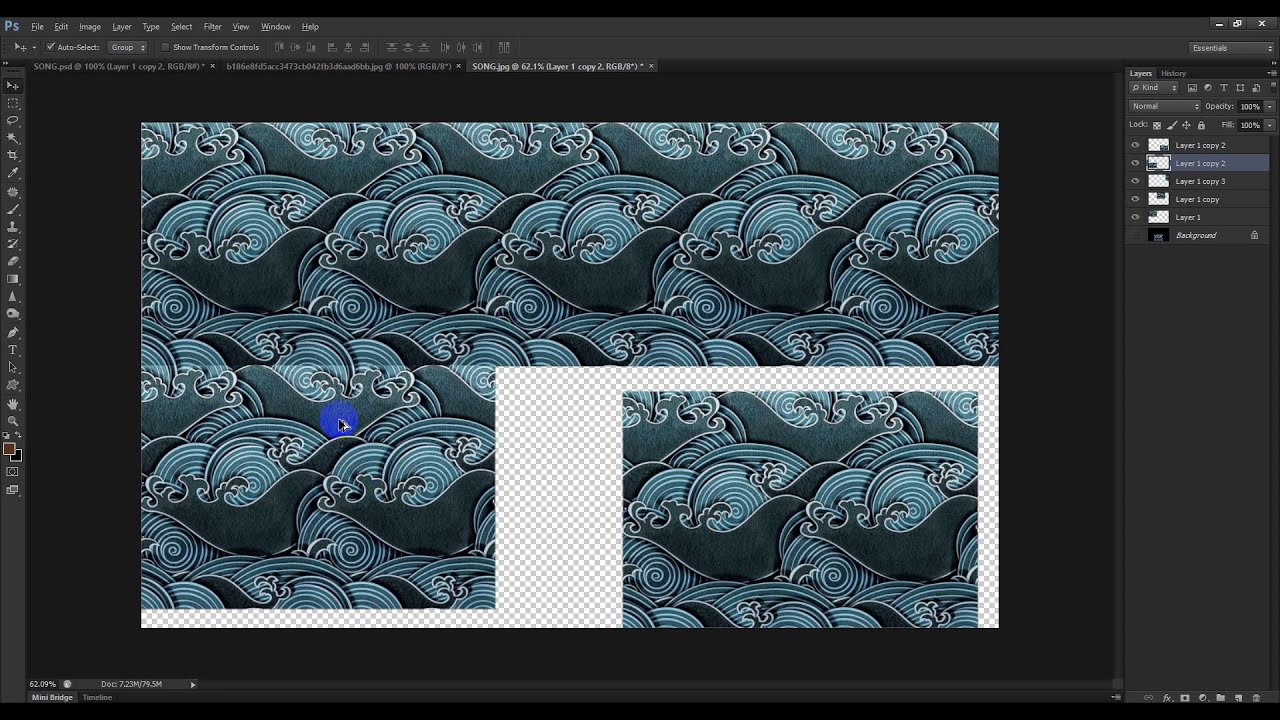Viewport: 1280px width, 720px height.
Task: Change screen mode icon in toolbox
Action: (x=13, y=490)
